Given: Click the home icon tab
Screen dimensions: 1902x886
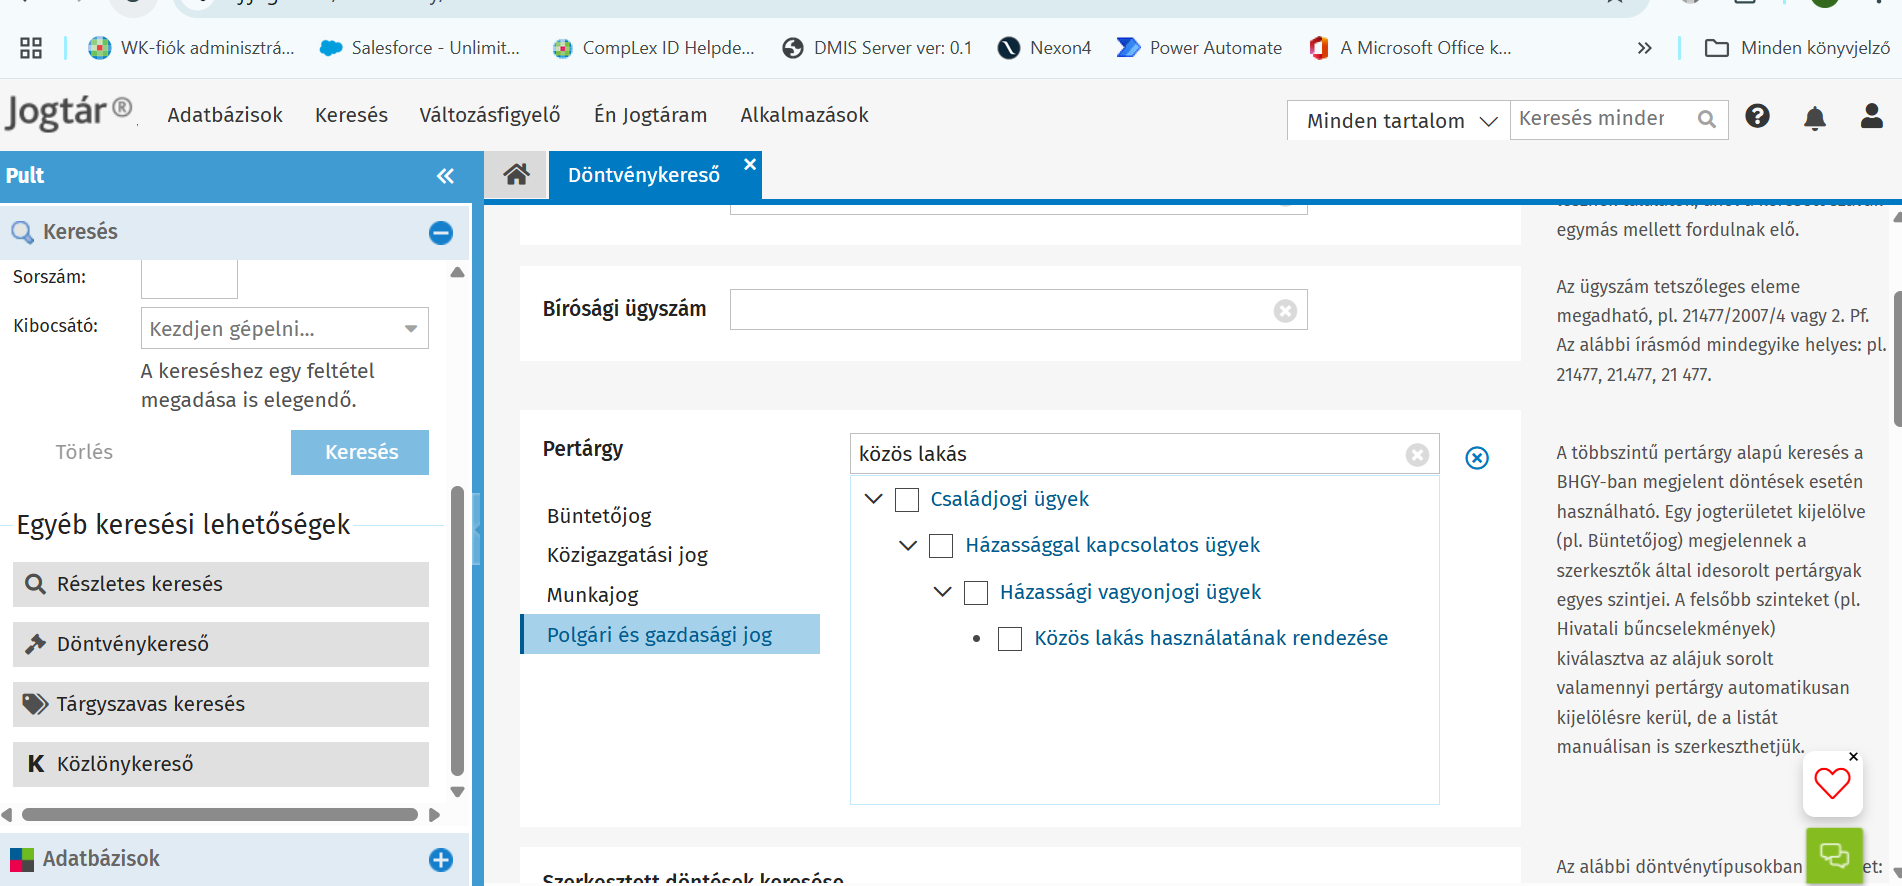Looking at the screenshot, I should (x=516, y=175).
